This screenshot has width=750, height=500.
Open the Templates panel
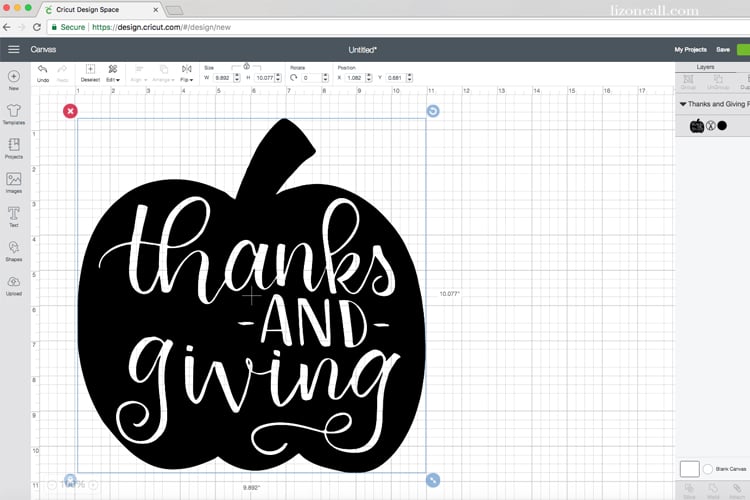[14, 114]
